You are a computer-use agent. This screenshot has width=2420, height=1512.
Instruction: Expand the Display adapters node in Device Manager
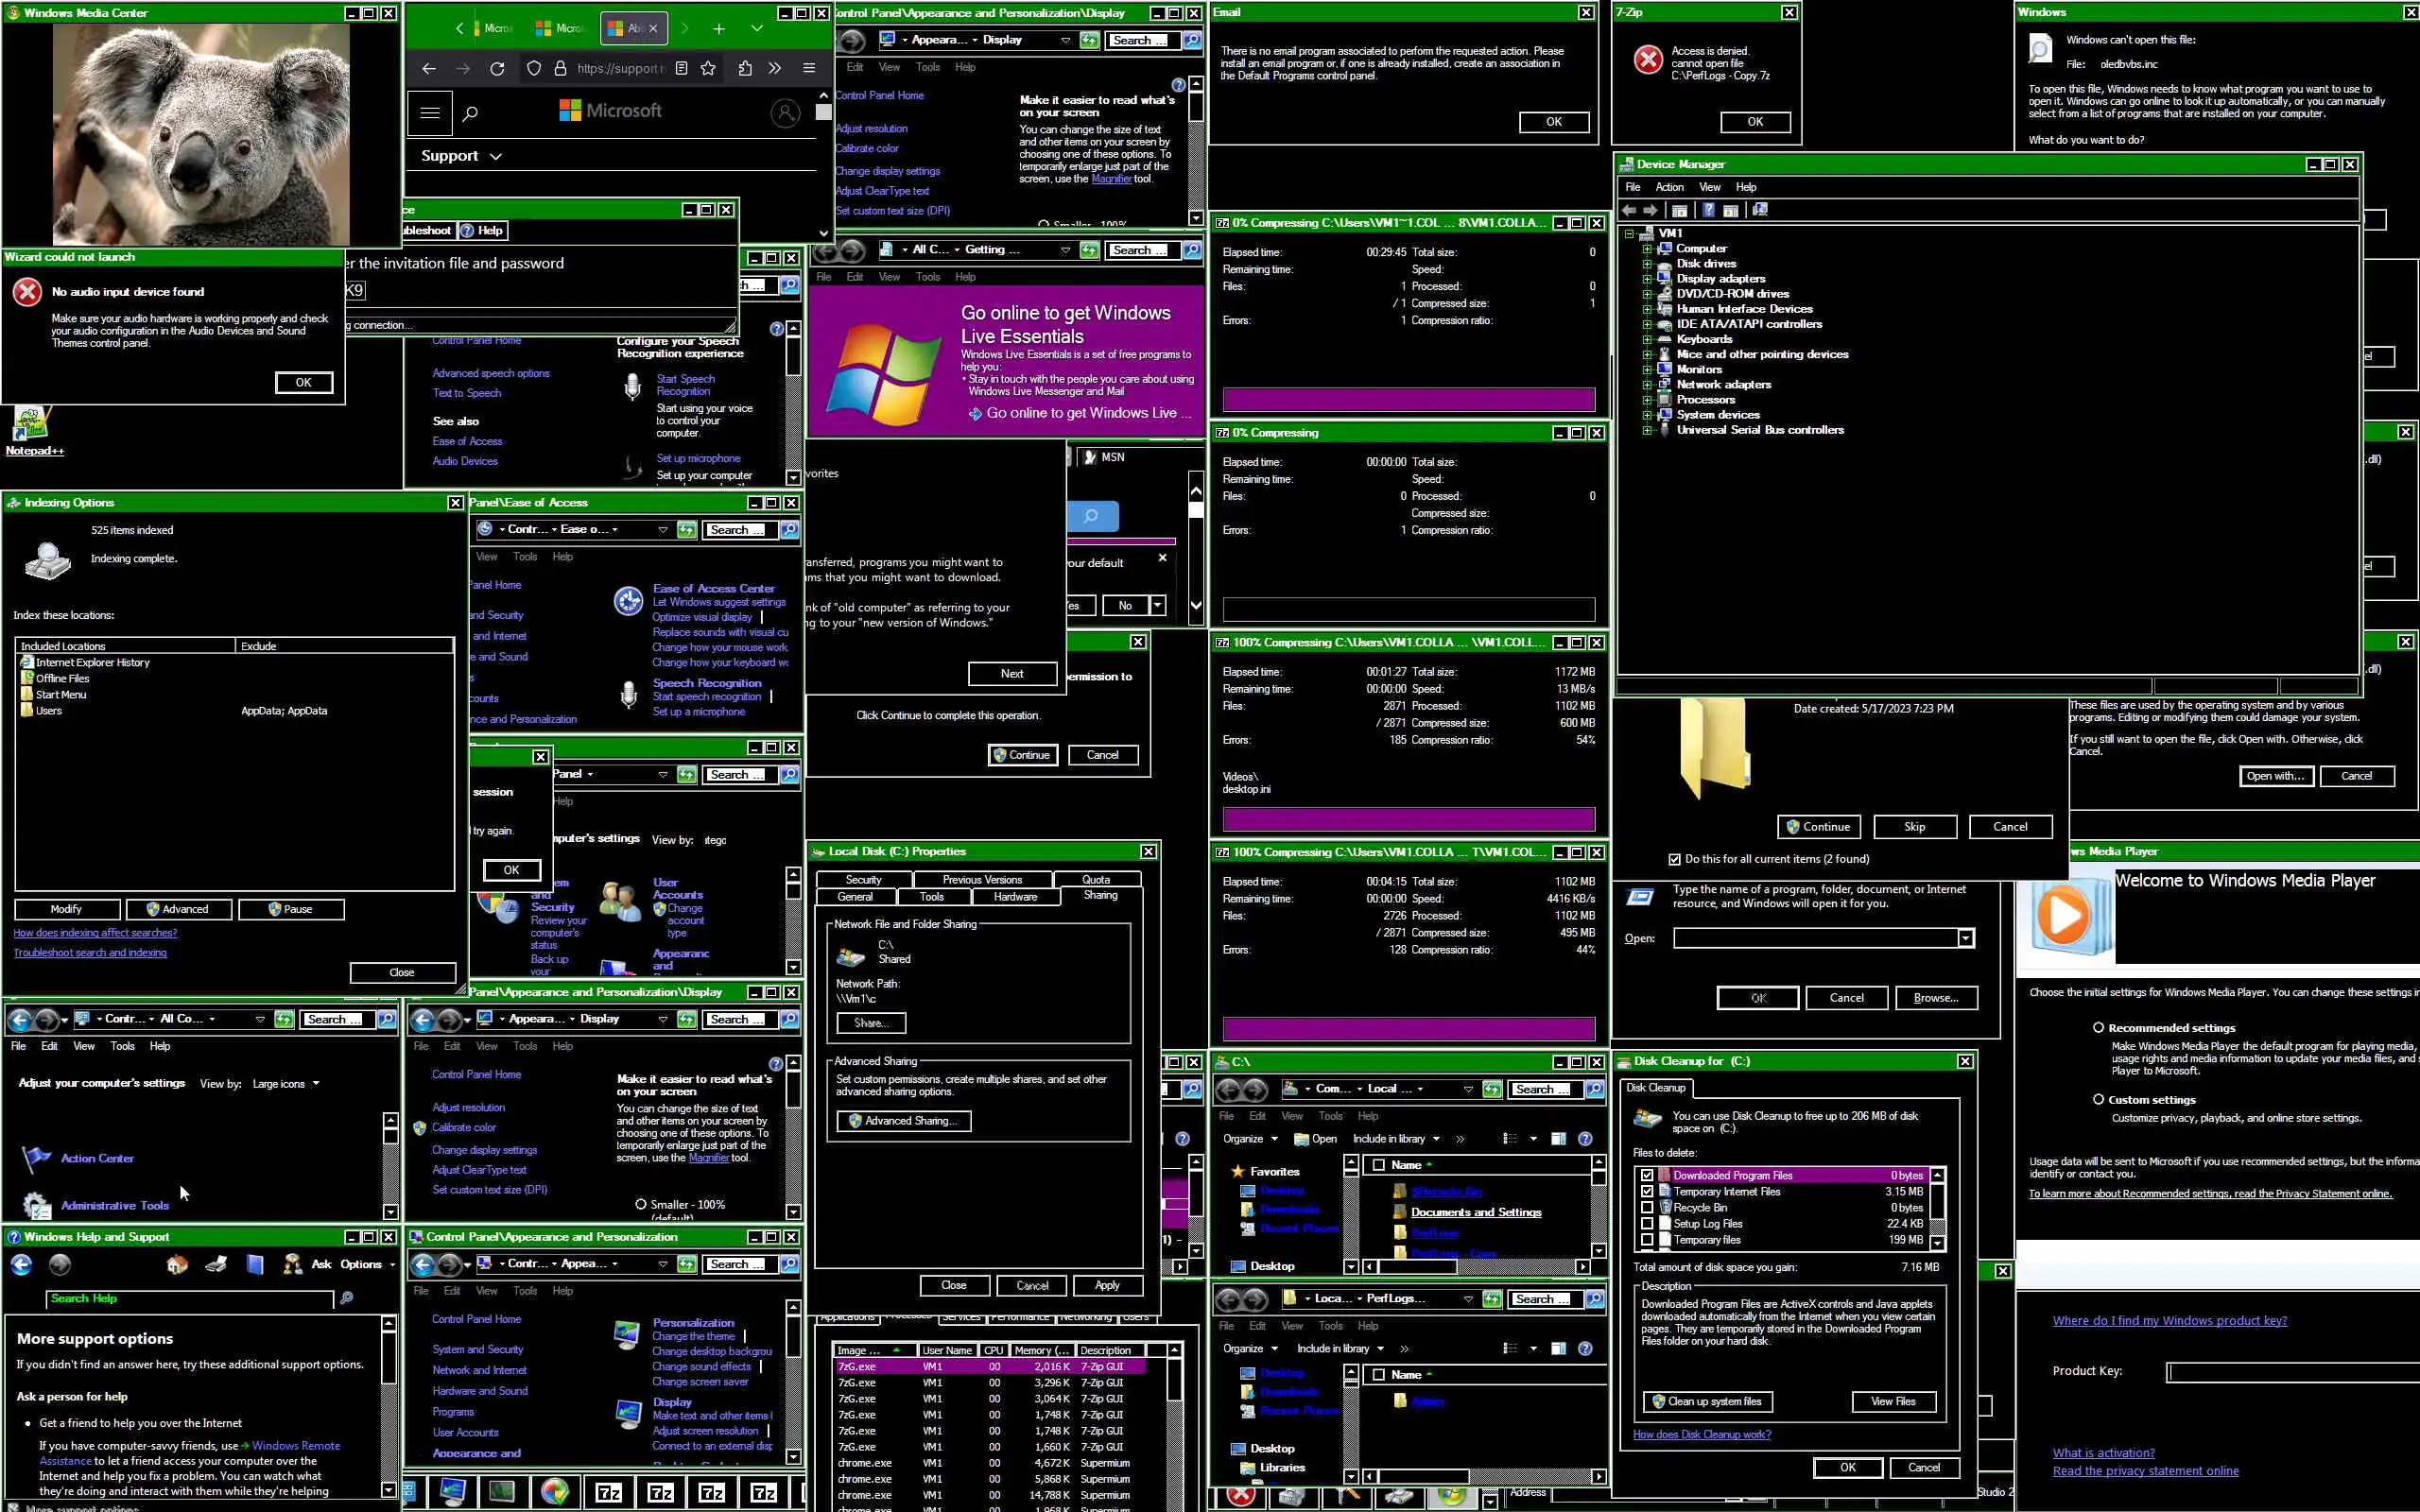[1646, 279]
